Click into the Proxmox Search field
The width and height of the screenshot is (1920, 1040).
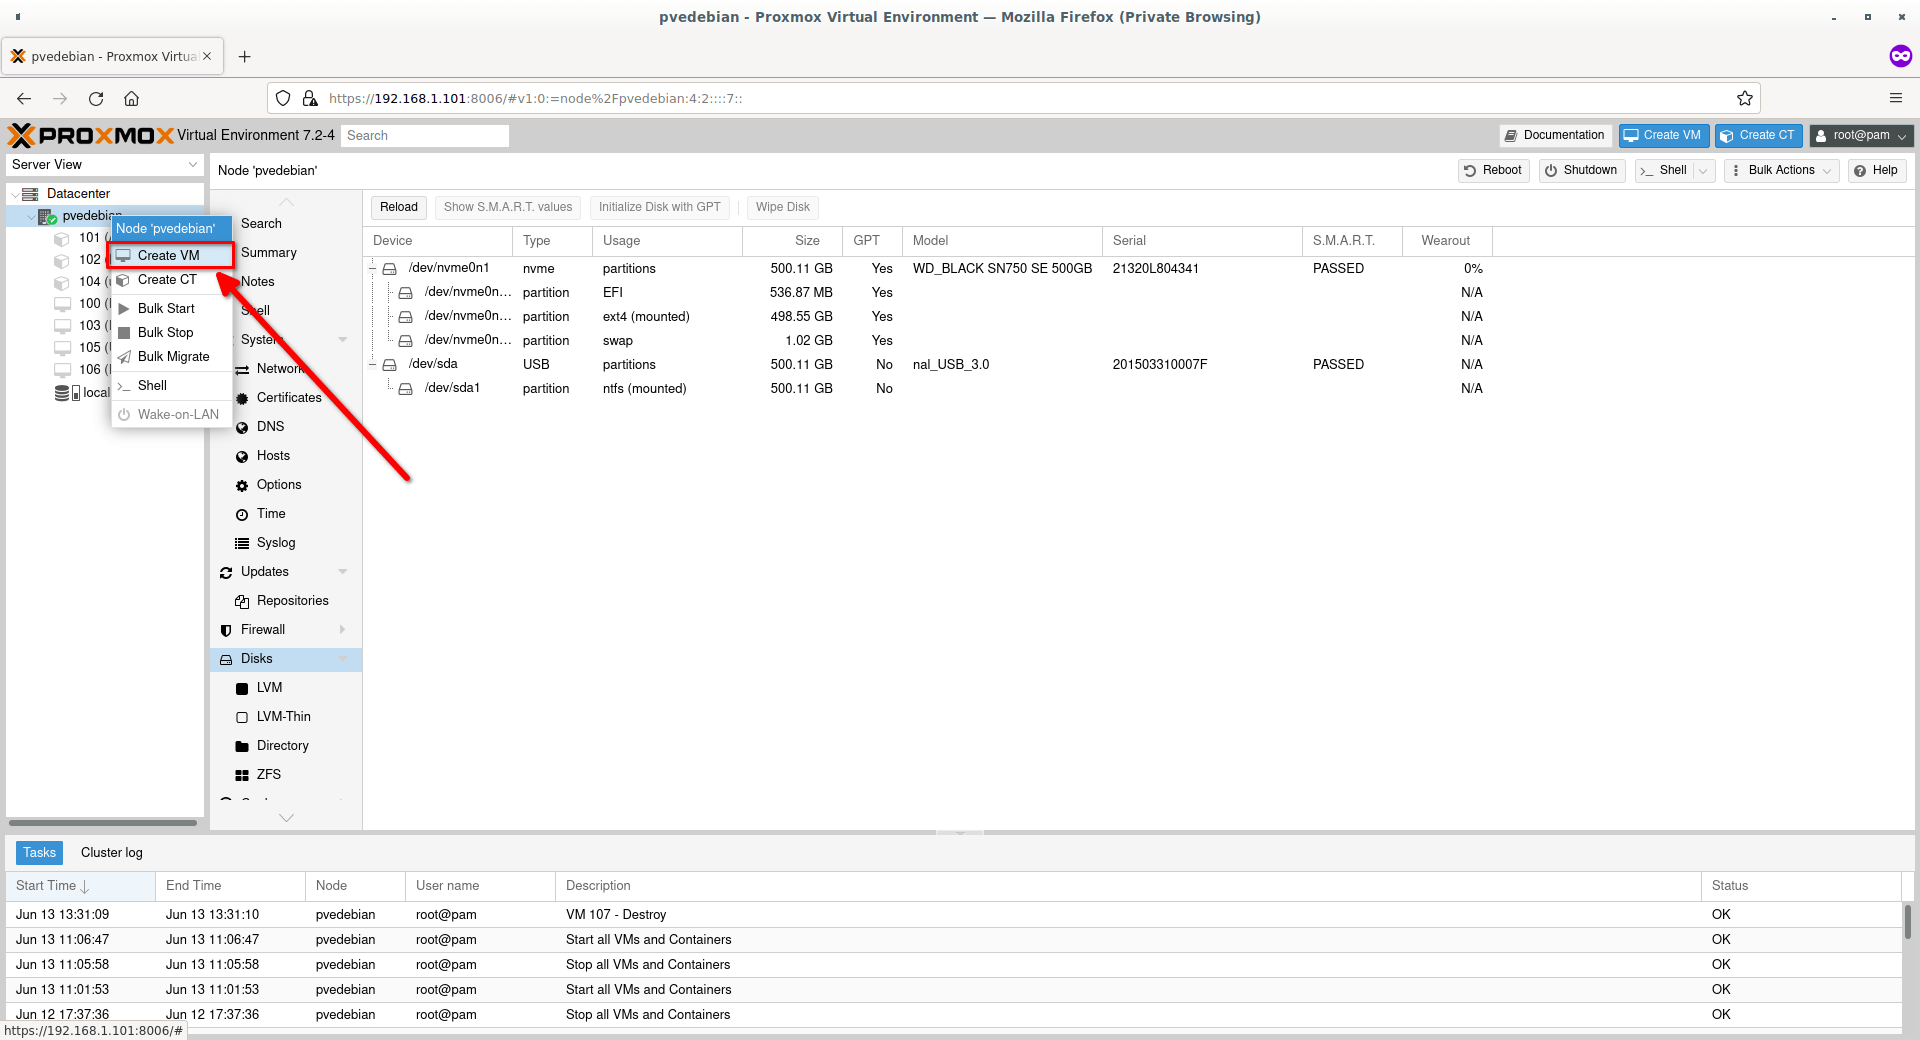click(x=424, y=136)
